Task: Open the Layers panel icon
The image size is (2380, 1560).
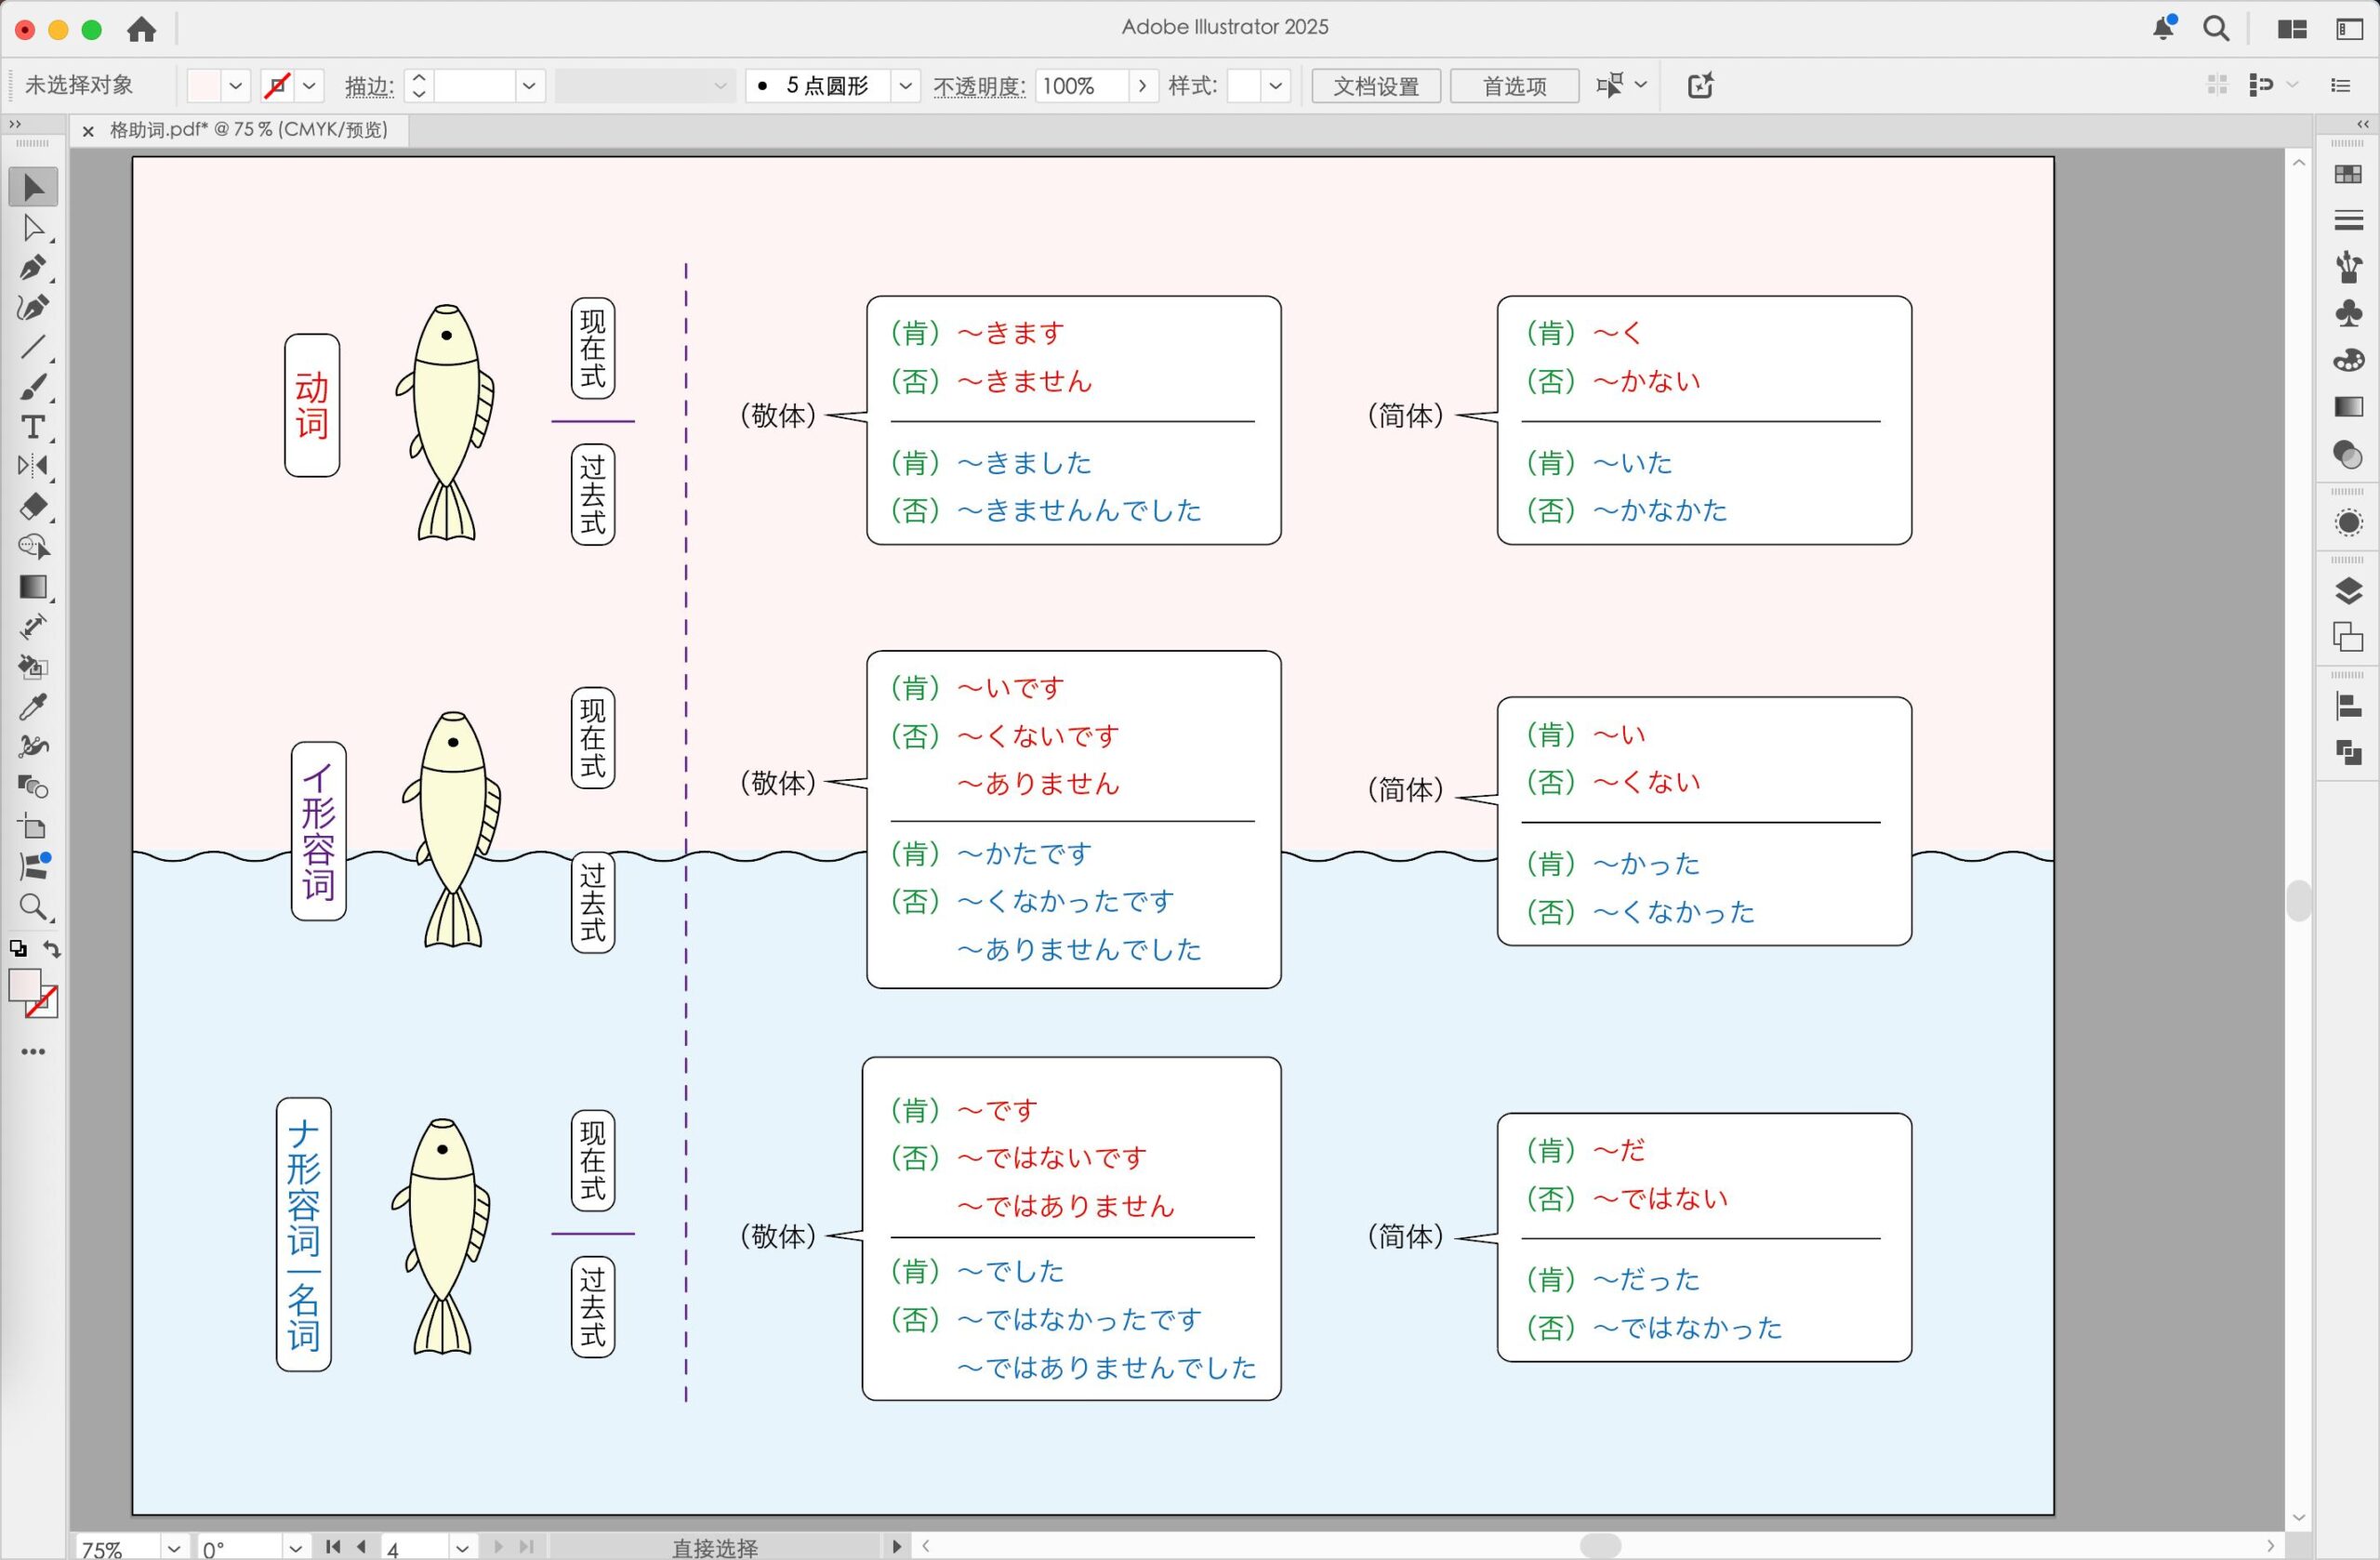Action: coord(2348,591)
